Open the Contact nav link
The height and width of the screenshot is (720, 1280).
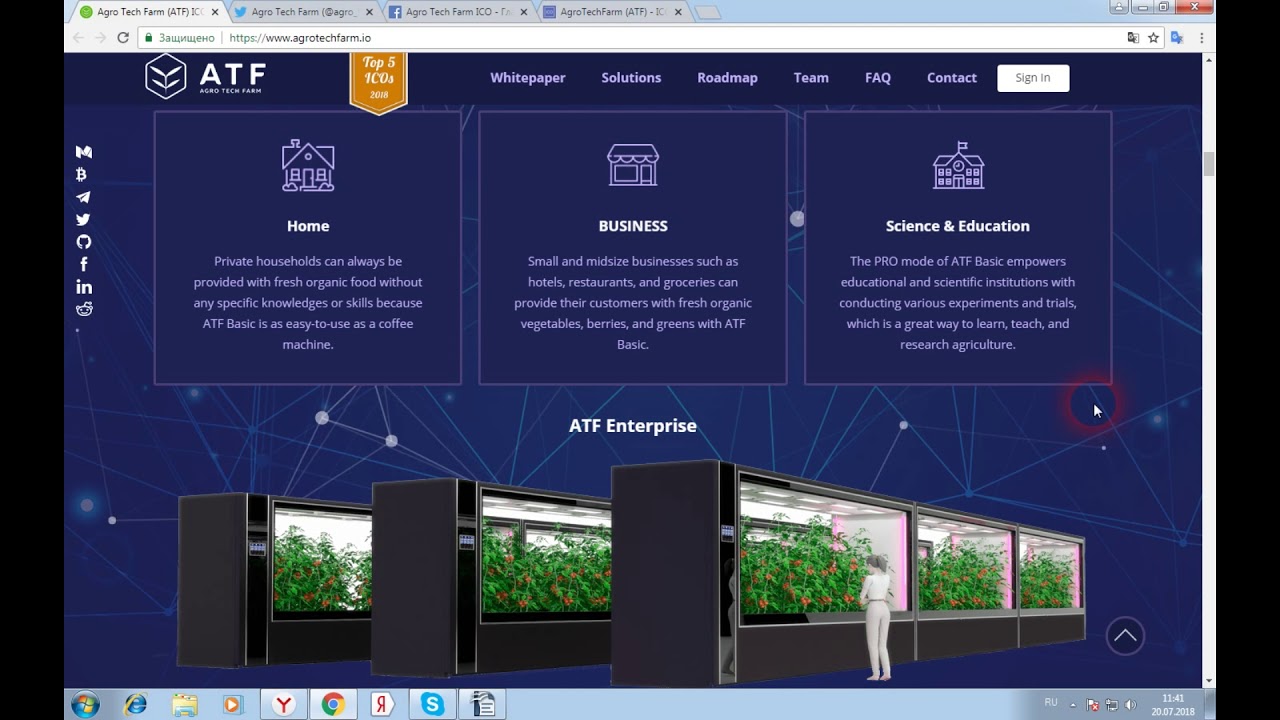click(952, 78)
